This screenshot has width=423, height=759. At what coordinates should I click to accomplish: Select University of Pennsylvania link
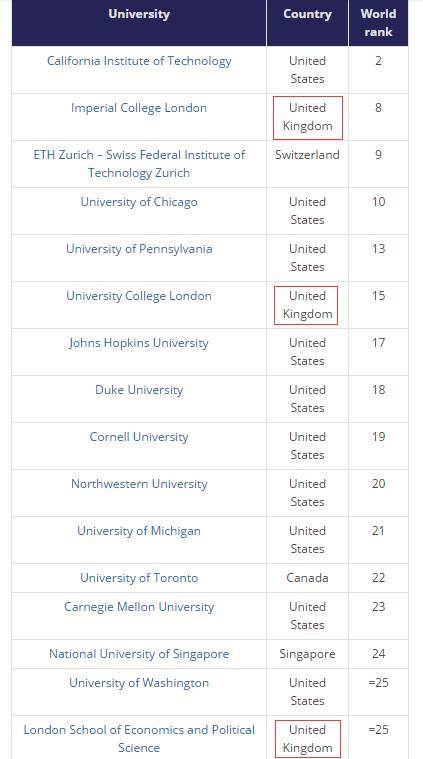139,249
